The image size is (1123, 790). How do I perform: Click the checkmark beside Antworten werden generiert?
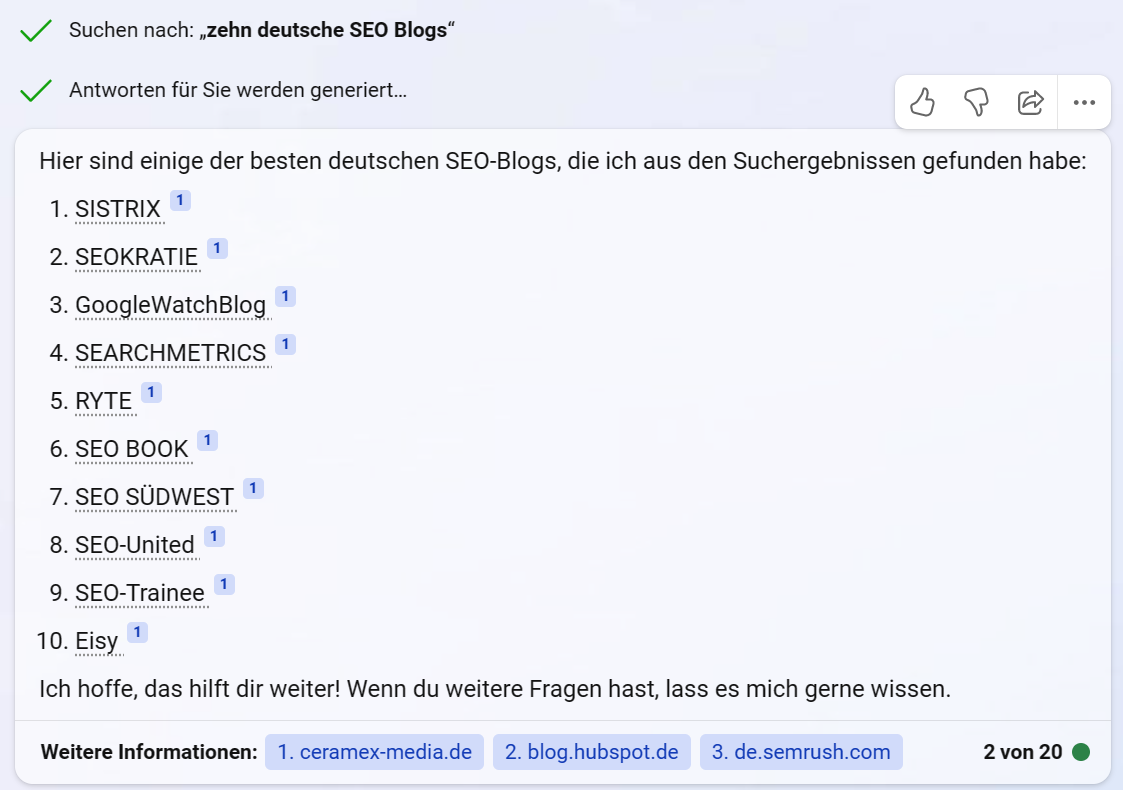(x=35, y=89)
